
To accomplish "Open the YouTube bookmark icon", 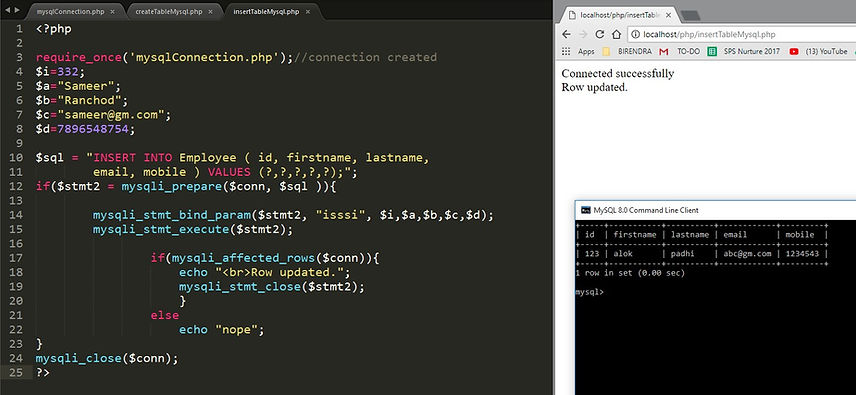I will point(794,51).
